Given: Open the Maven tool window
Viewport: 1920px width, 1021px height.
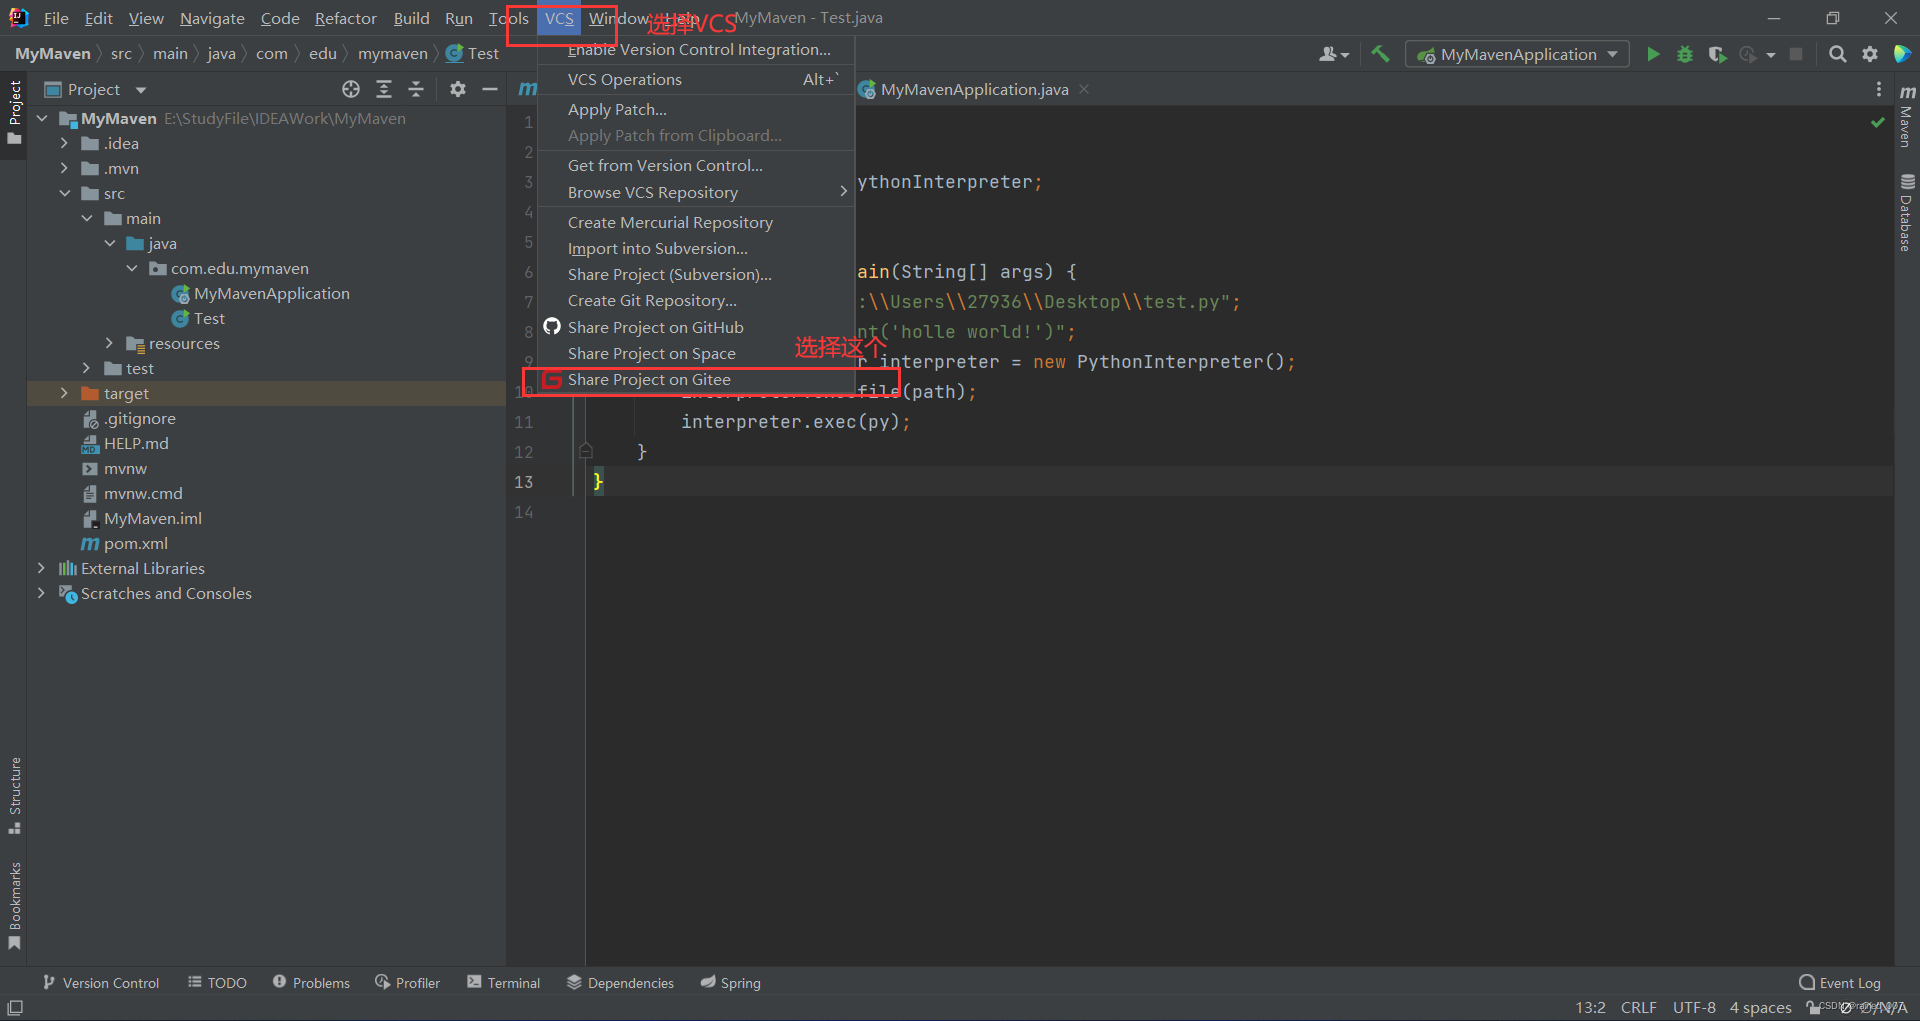Looking at the screenshot, I should pos(1907,115).
